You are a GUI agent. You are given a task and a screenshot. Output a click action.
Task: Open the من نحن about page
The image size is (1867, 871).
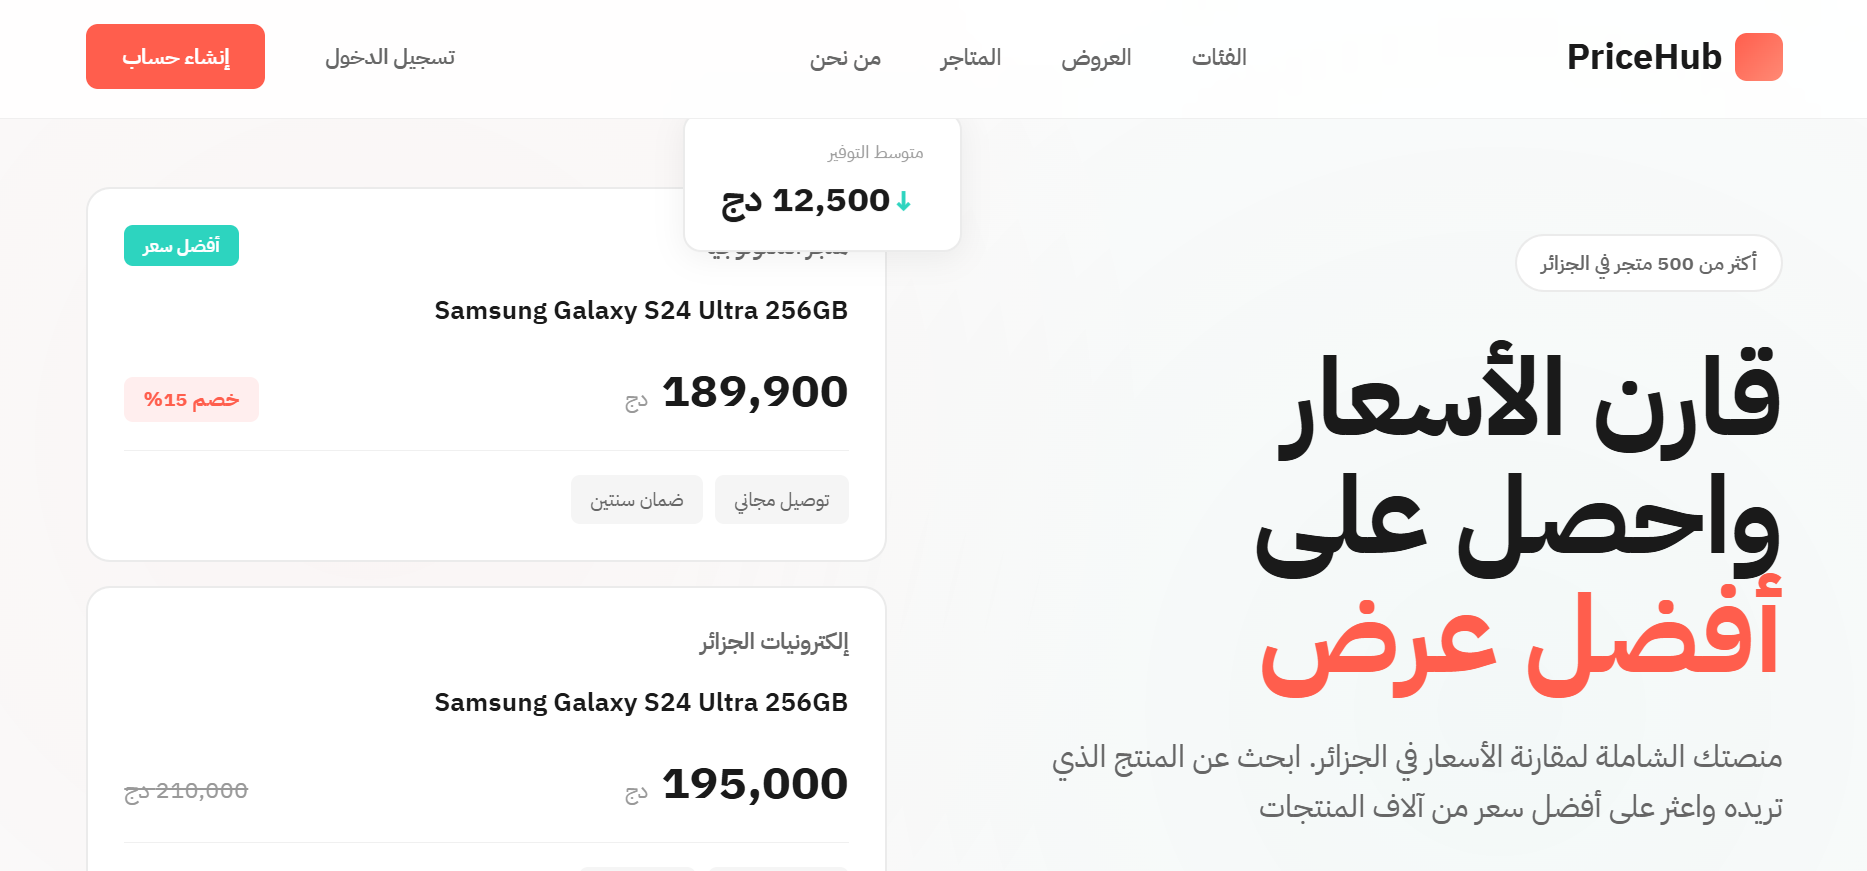pyautogui.click(x=845, y=57)
